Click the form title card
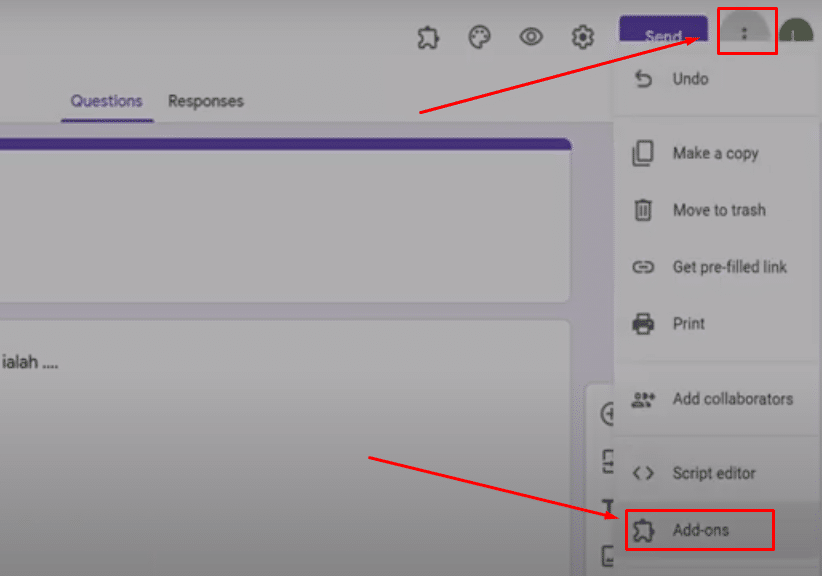The height and width of the screenshot is (576, 822). point(283,220)
